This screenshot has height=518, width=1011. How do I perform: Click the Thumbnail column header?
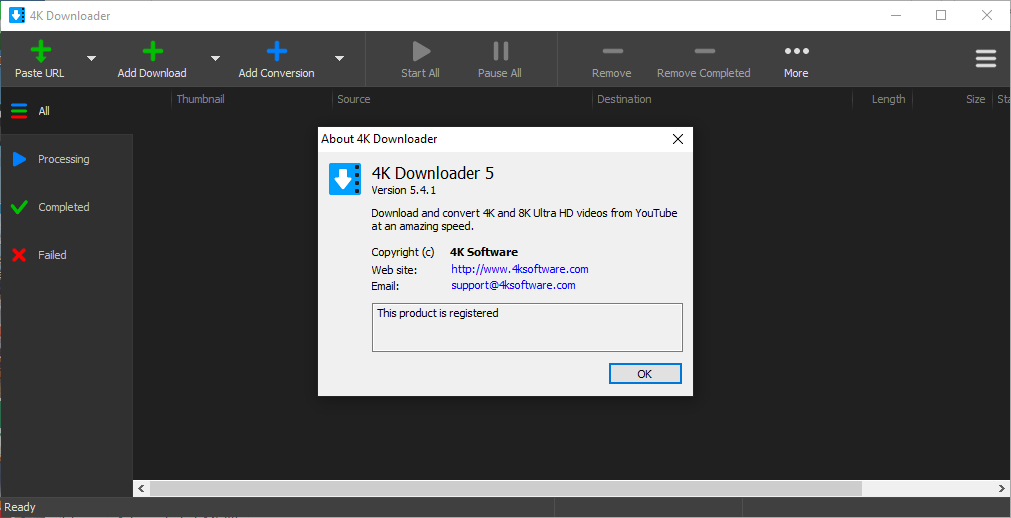coord(252,99)
